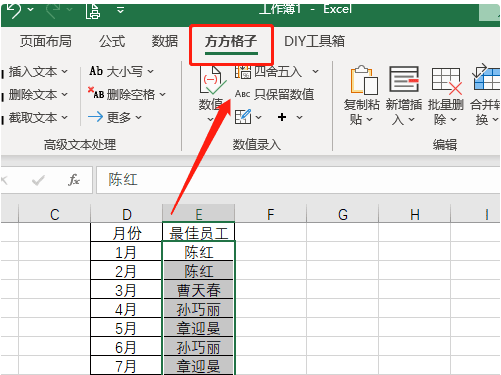Switch to the 数据 tab
501x375 pixels.
pyautogui.click(x=165, y=41)
